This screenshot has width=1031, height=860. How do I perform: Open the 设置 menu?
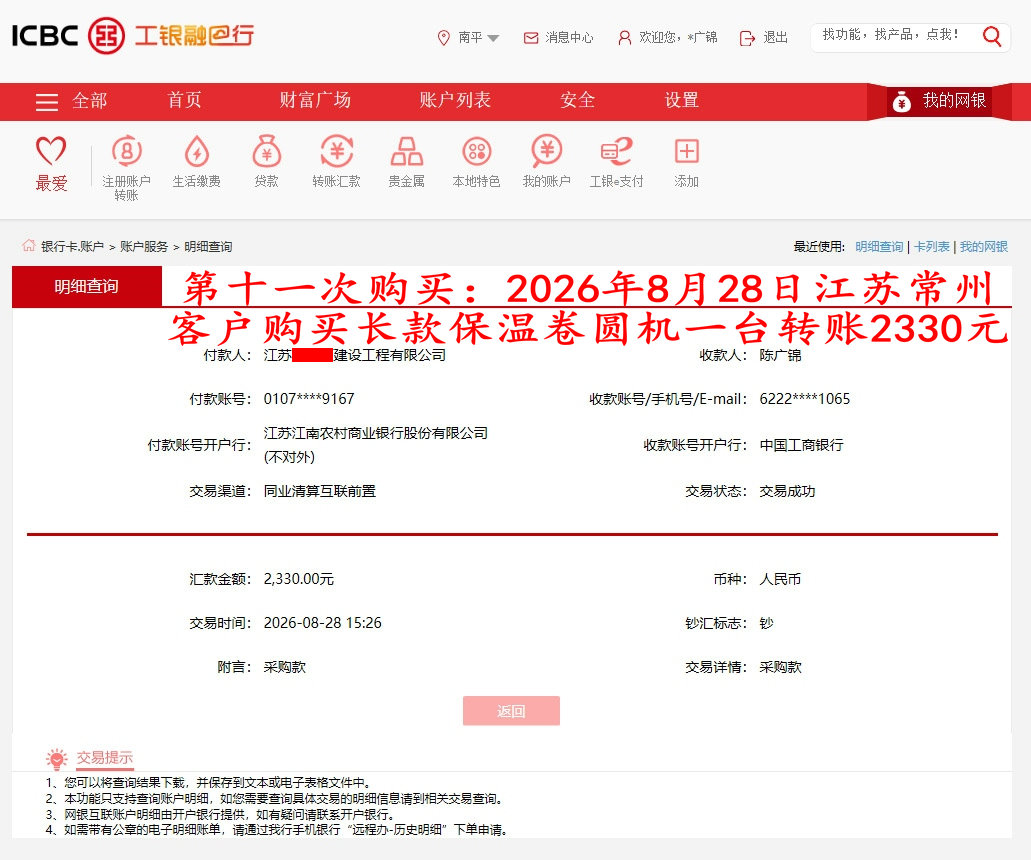[x=681, y=100]
